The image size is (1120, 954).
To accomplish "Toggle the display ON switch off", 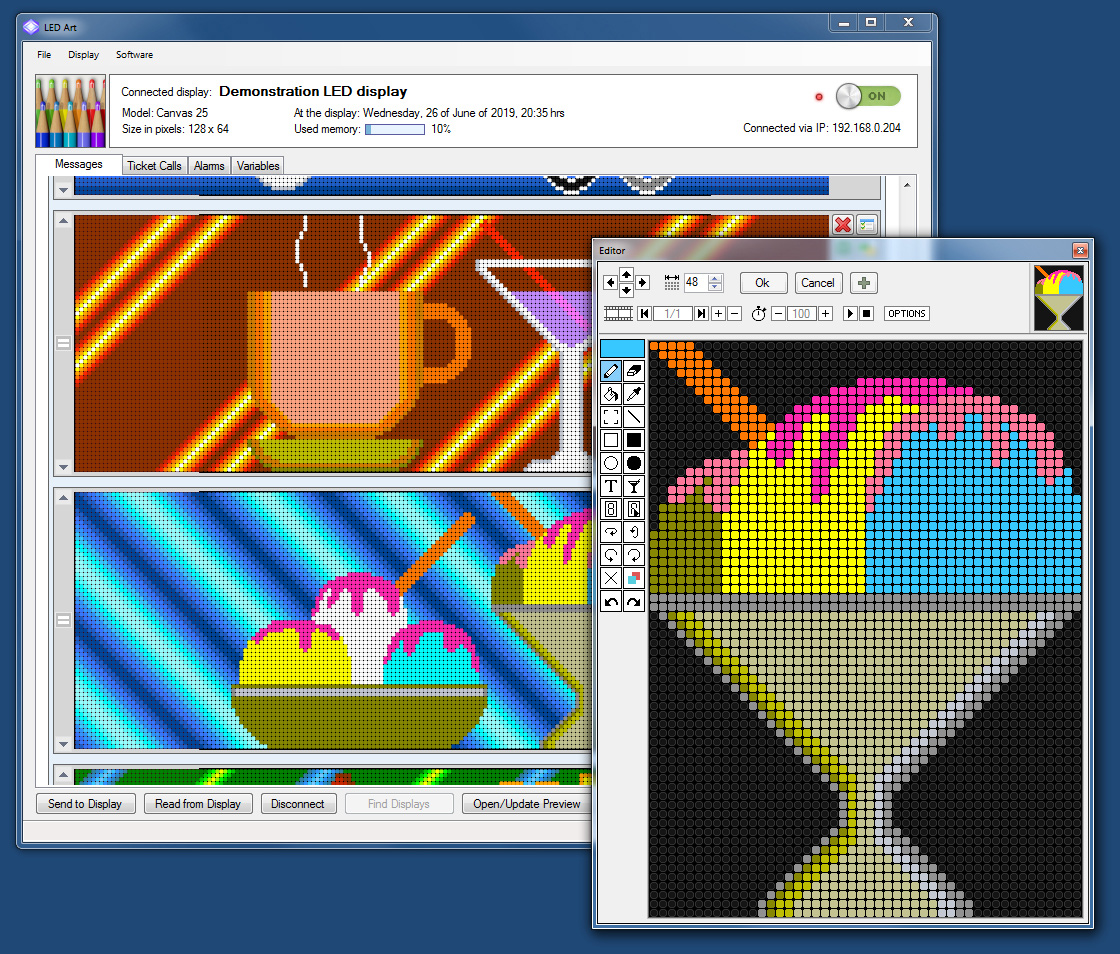I will point(867,96).
